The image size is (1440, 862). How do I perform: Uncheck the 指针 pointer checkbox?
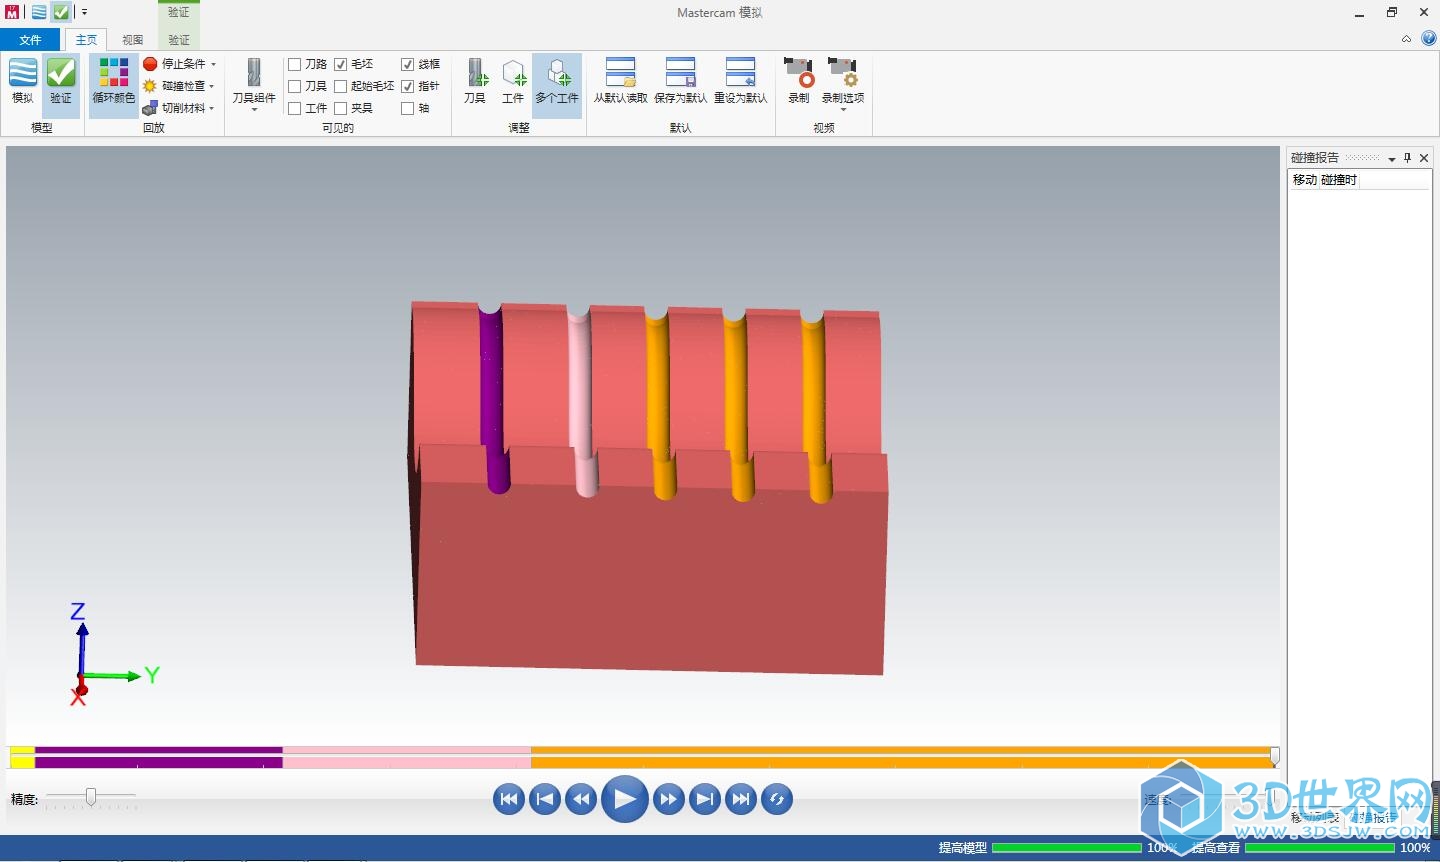(408, 86)
